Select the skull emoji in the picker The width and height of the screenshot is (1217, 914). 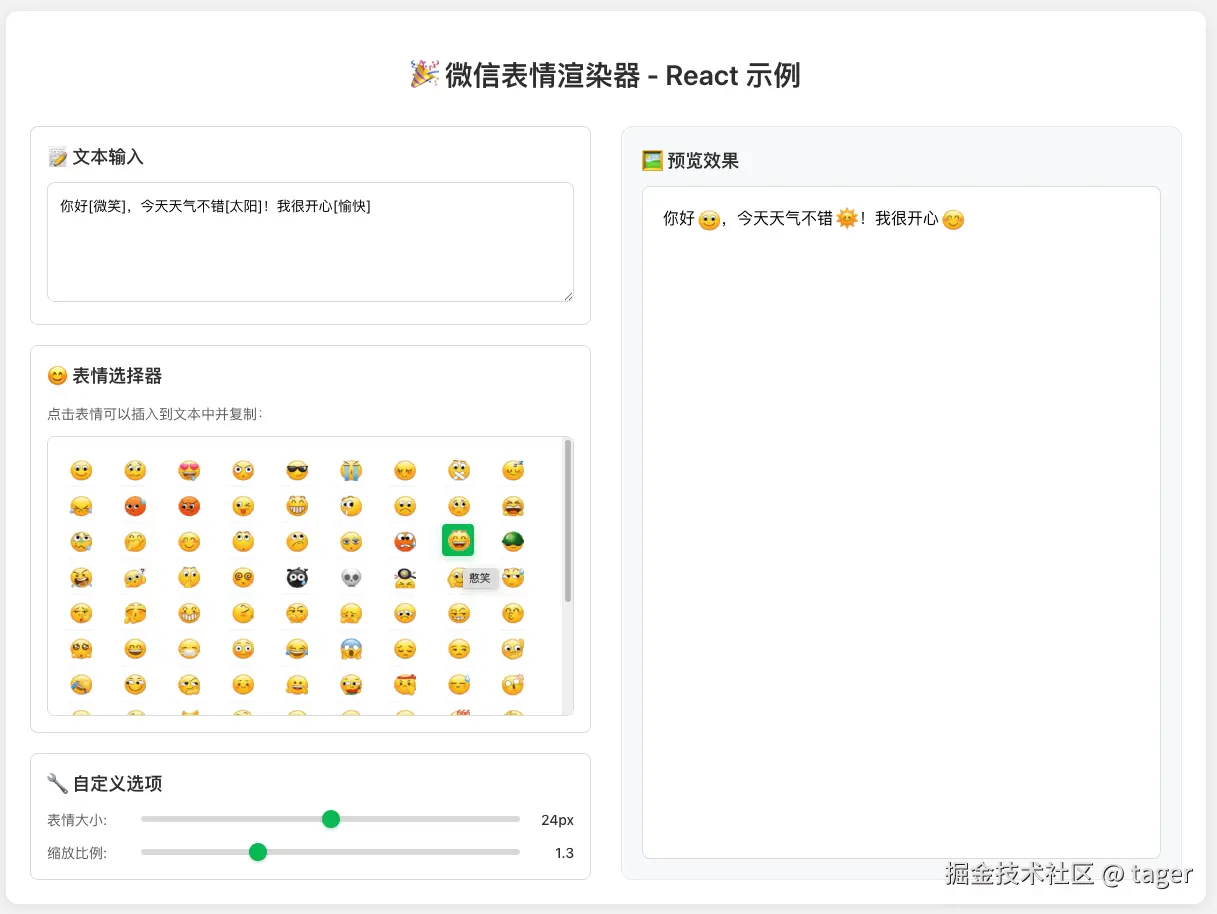(349, 578)
